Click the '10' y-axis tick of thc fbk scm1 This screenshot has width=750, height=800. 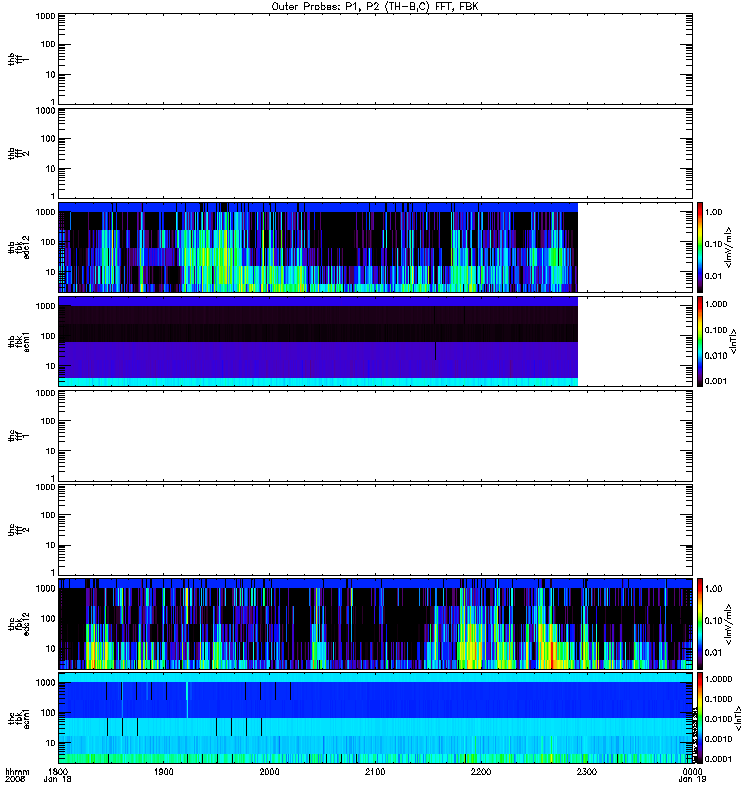coord(51,743)
